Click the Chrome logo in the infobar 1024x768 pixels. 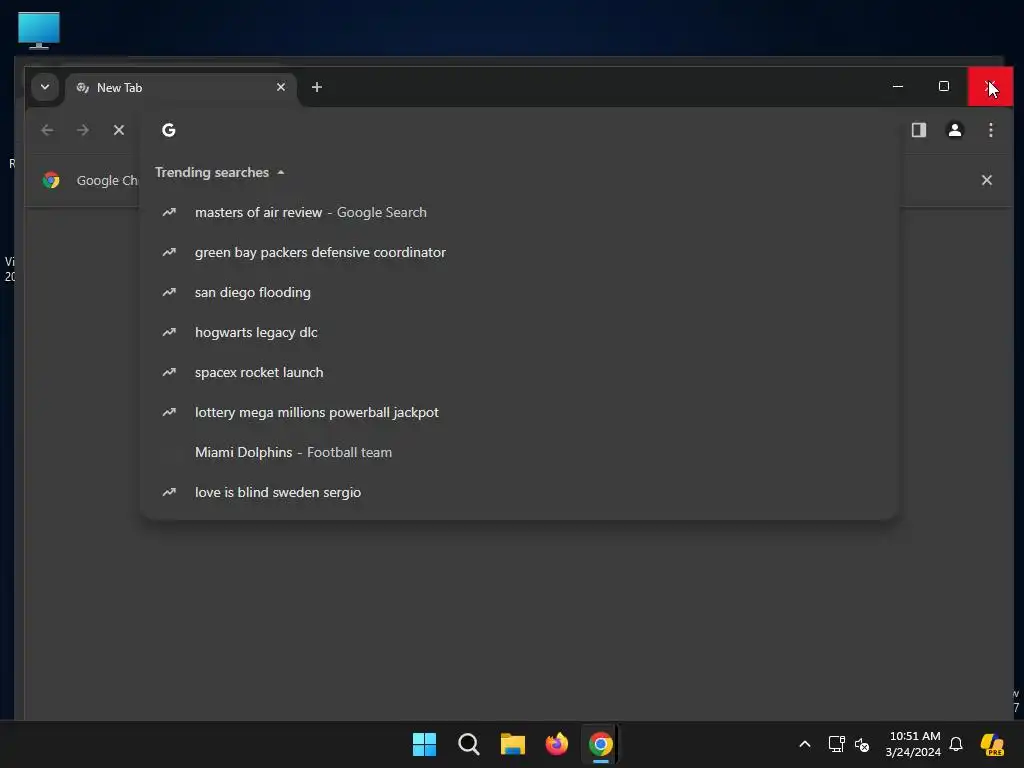pos(51,180)
